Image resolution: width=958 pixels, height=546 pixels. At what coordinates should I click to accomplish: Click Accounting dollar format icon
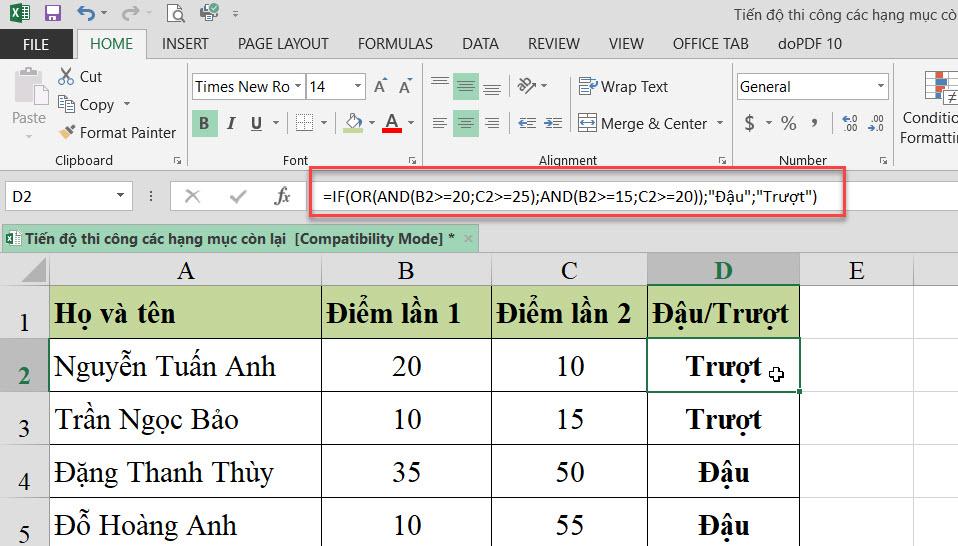click(x=750, y=123)
